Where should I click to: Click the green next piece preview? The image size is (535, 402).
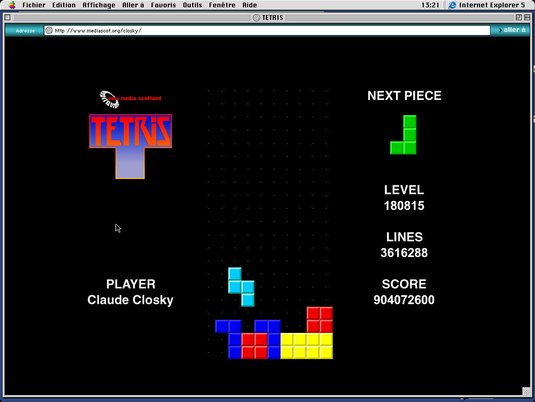[x=403, y=135]
